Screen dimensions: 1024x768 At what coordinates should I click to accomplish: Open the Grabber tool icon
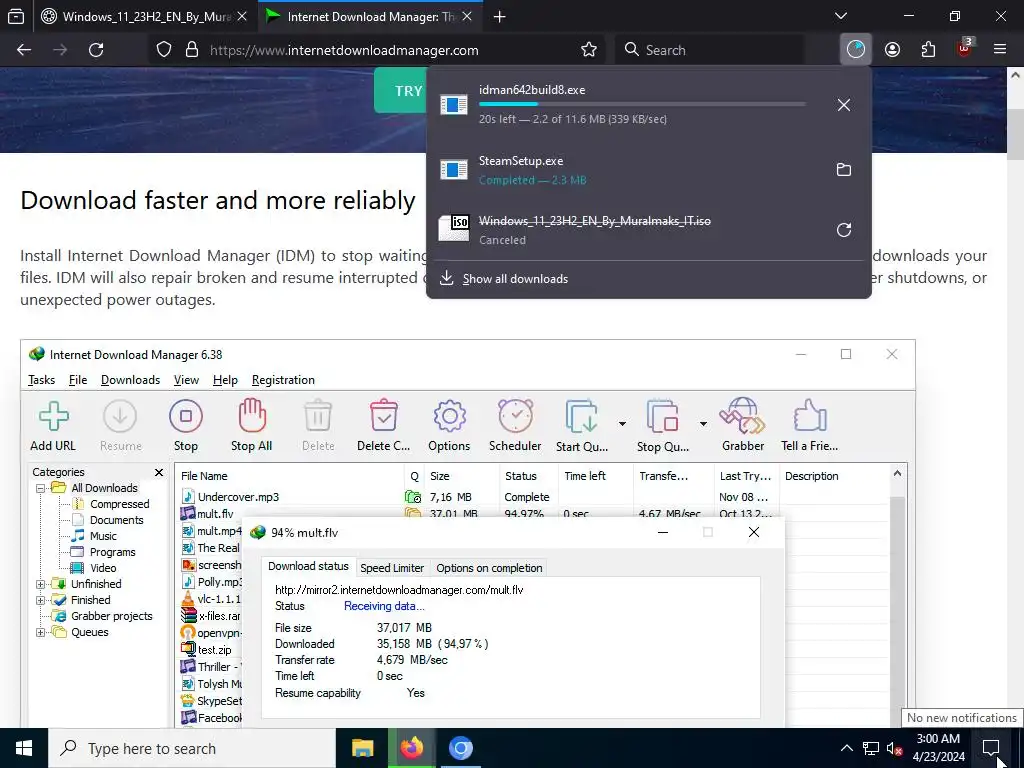point(743,425)
